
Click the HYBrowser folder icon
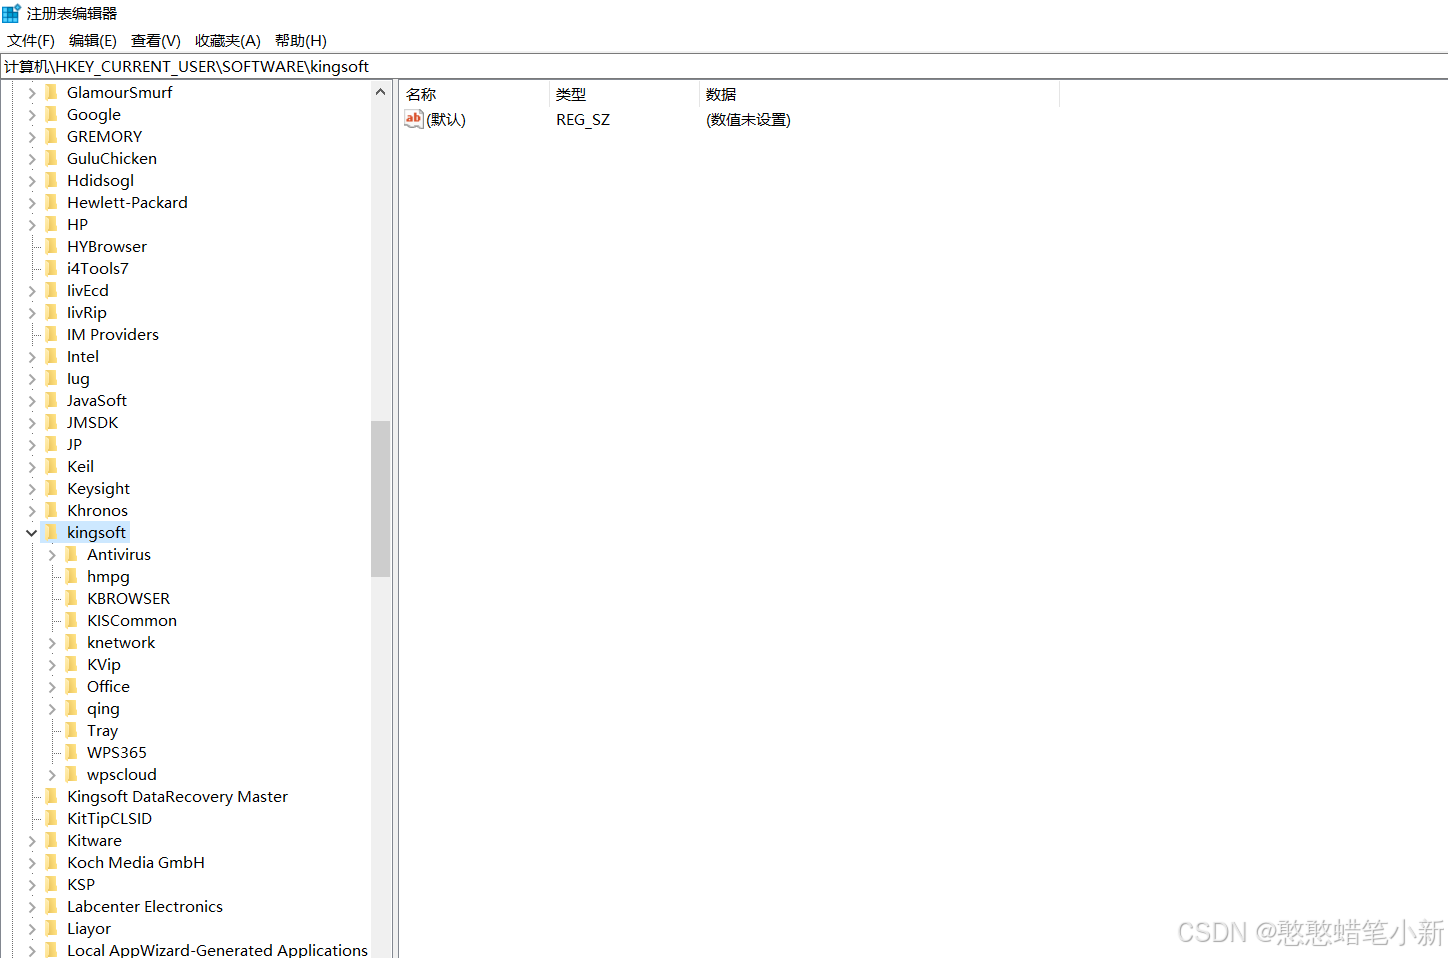pos(52,246)
